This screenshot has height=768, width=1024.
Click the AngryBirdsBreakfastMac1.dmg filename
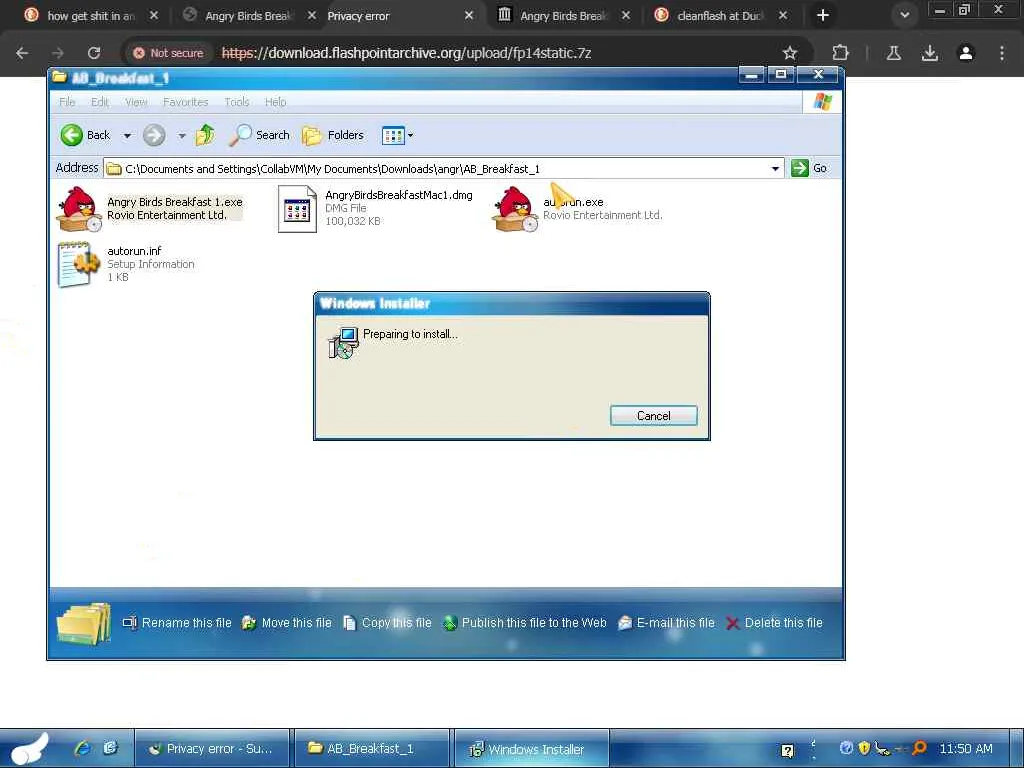(398, 195)
